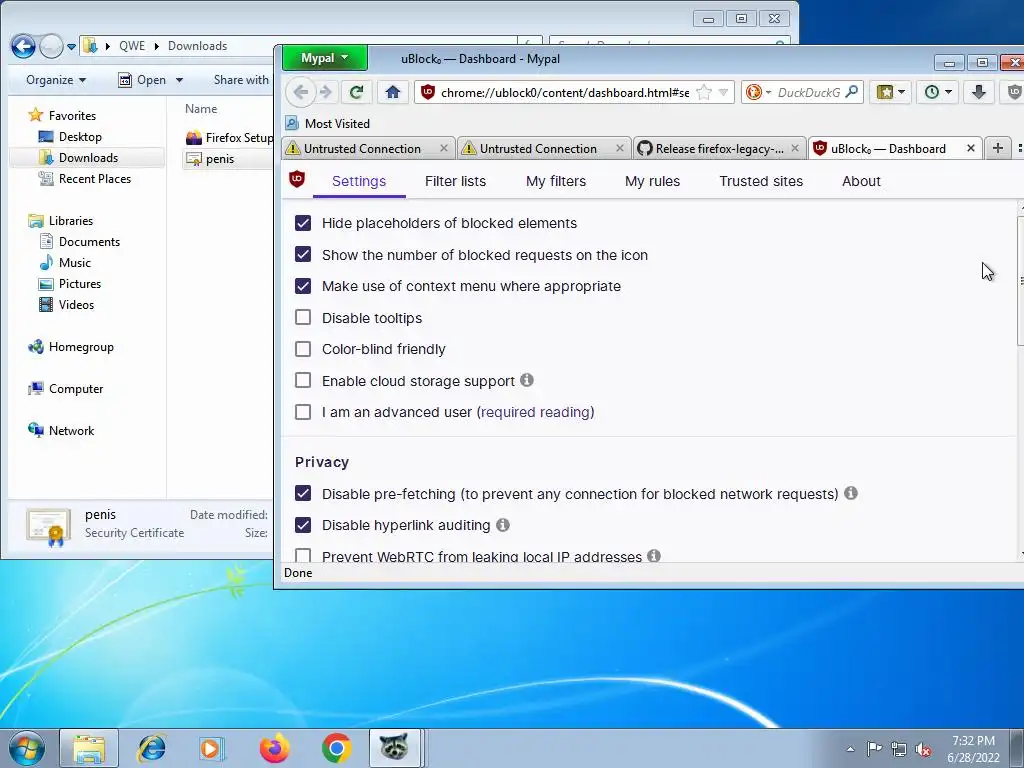
Task: Click info icon beside Prevent WebRTC leaking
Action: tap(654, 555)
